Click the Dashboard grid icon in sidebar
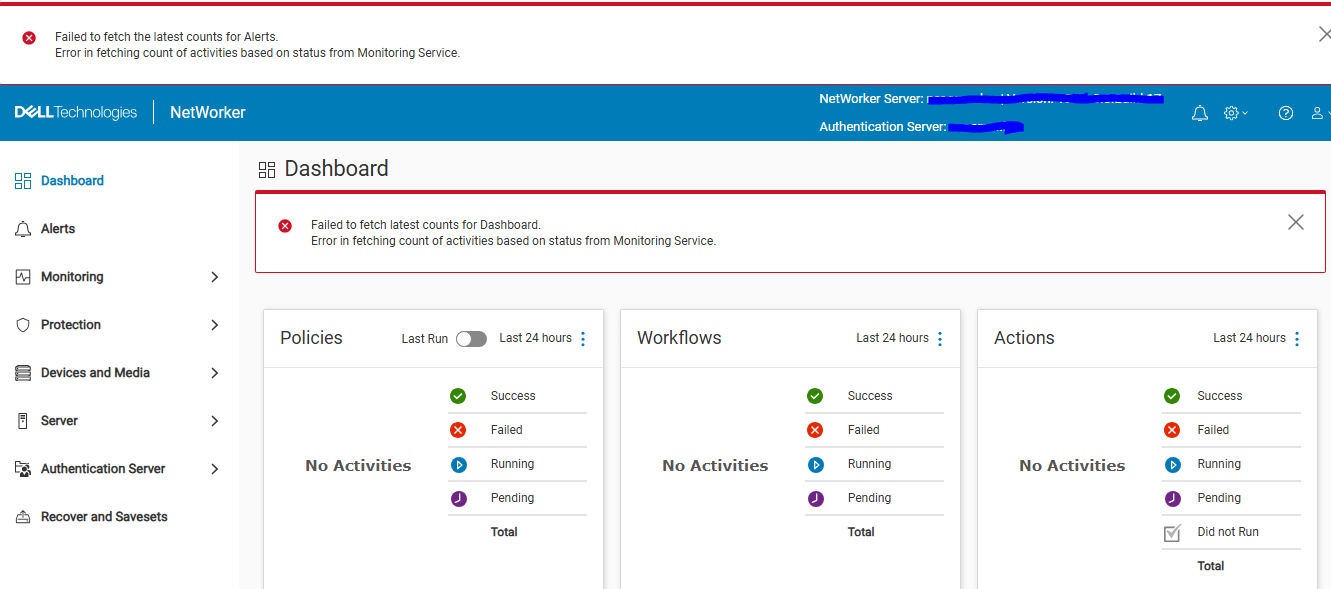 [23, 181]
